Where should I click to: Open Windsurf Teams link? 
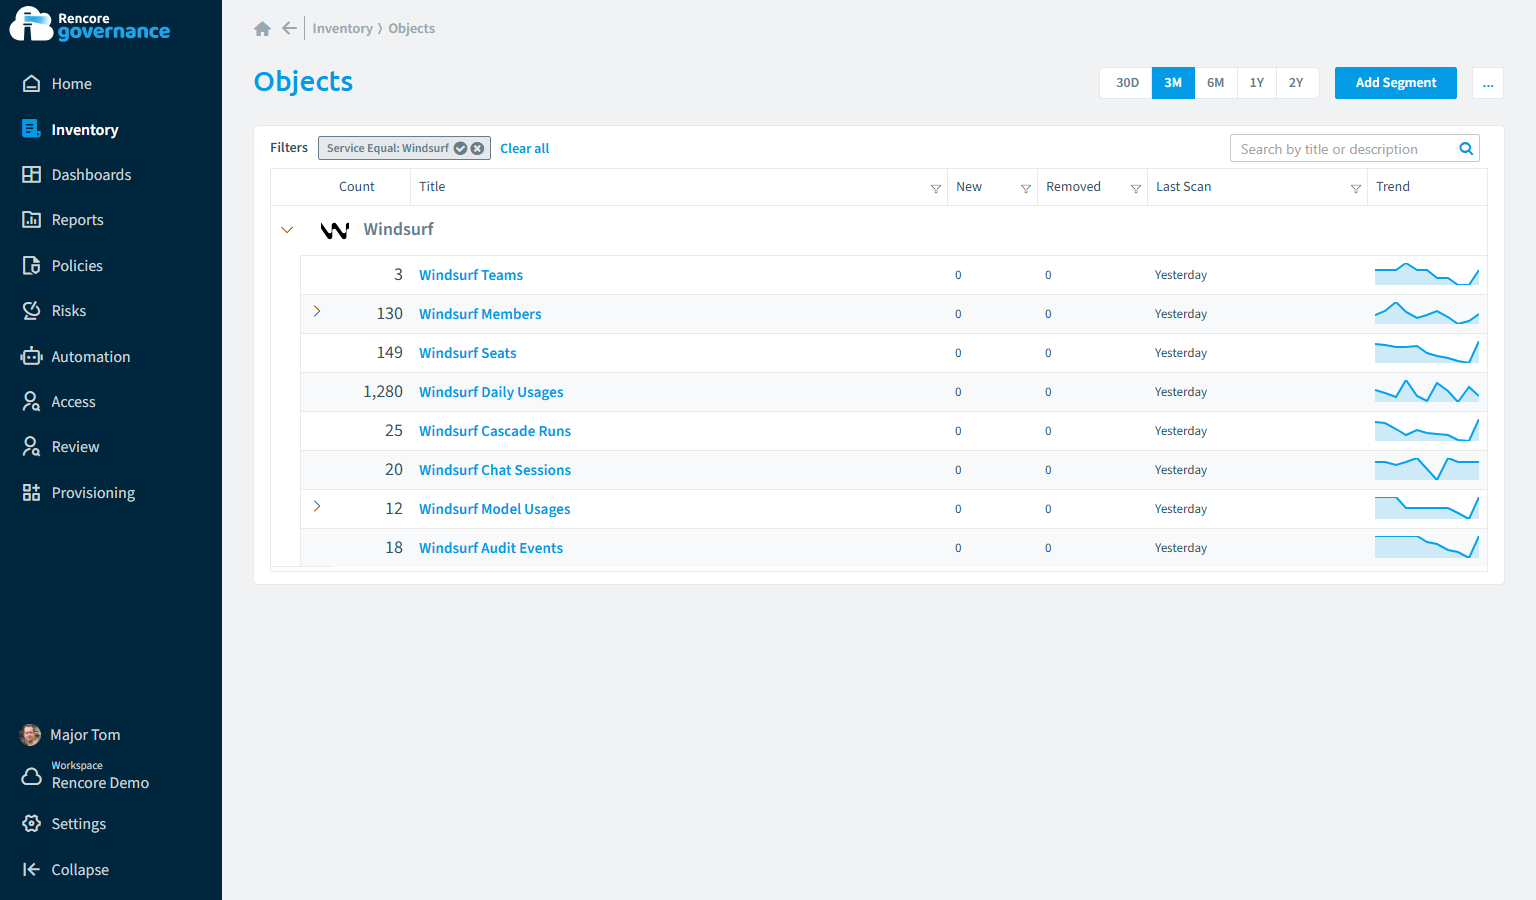471,275
